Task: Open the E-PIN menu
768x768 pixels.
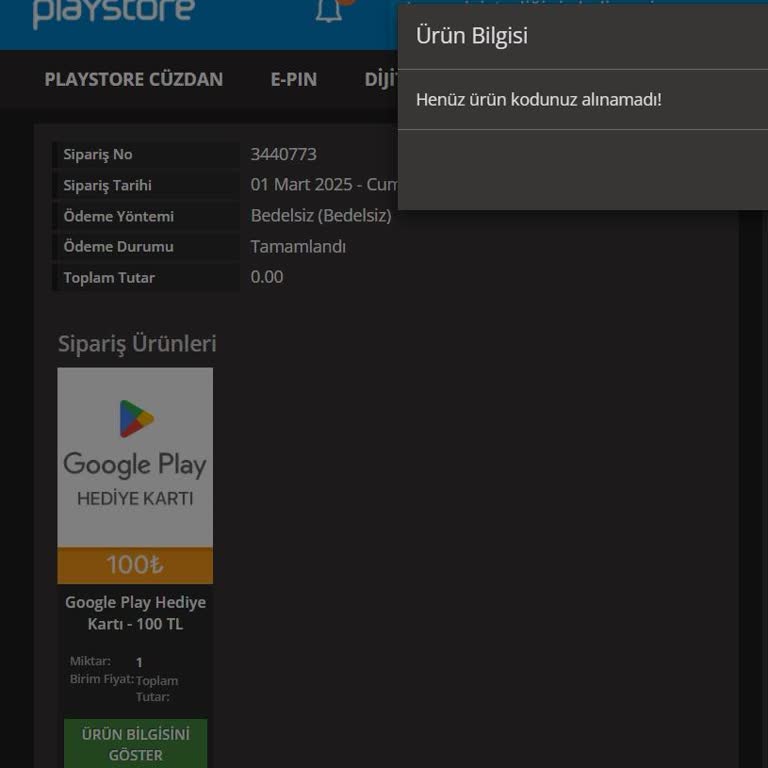Action: 294,79
